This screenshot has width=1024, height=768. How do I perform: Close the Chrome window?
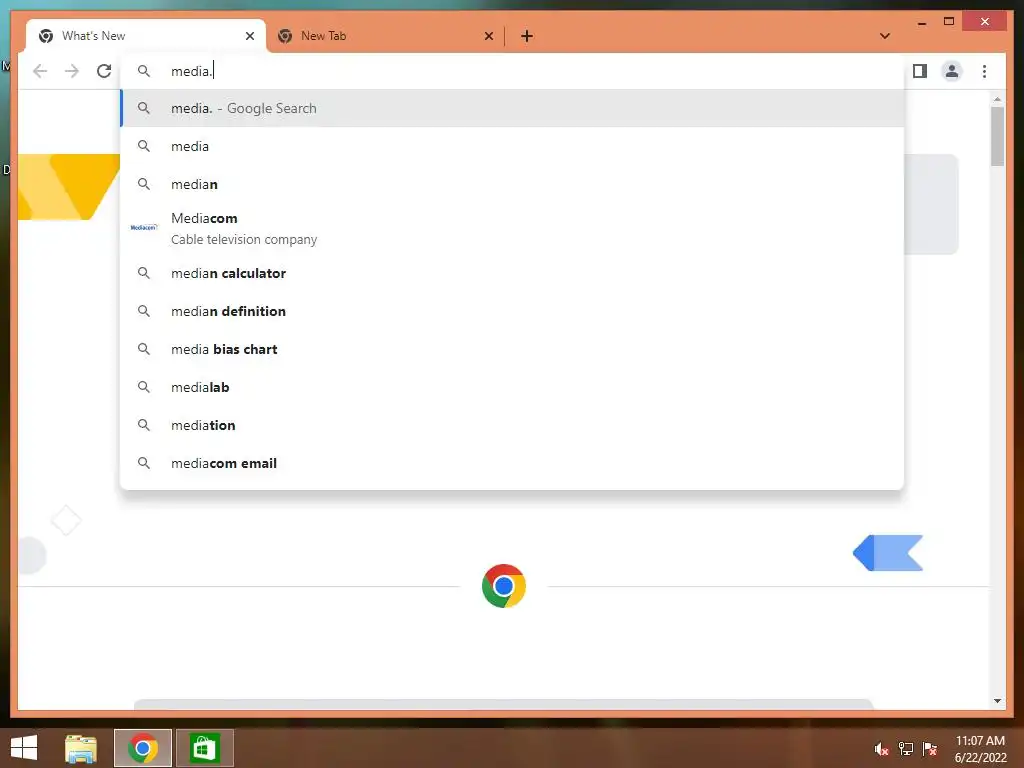[985, 22]
